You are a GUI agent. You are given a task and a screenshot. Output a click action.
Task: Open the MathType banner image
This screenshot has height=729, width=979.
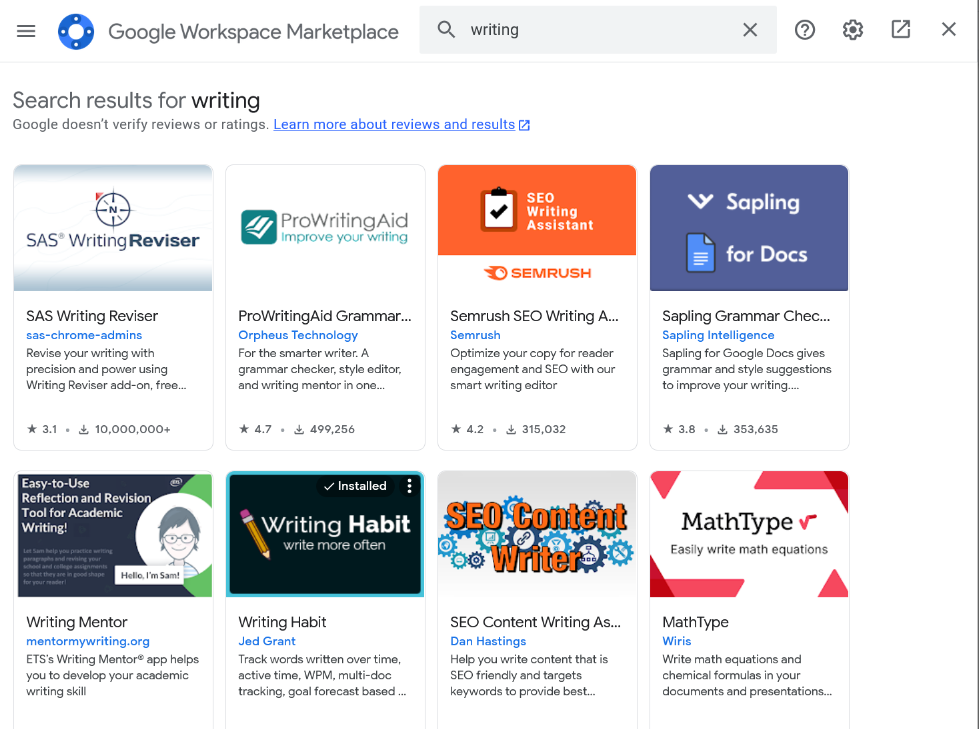pyautogui.click(x=749, y=534)
